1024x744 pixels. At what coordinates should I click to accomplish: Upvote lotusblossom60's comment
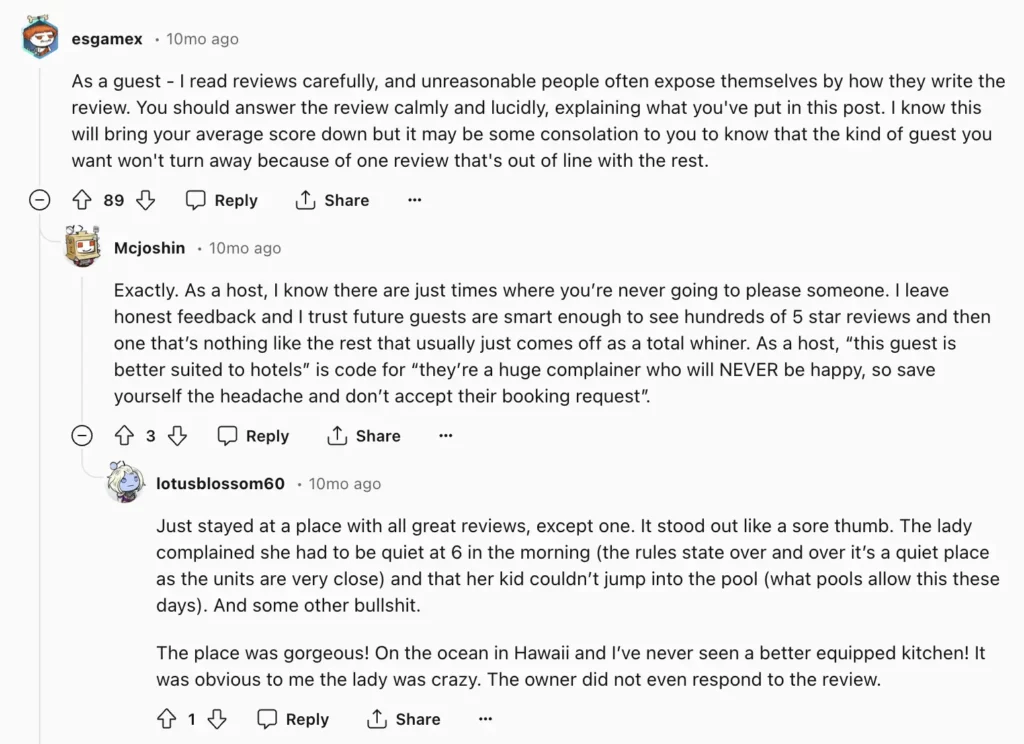pyautogui.click(x=166, y=719)
